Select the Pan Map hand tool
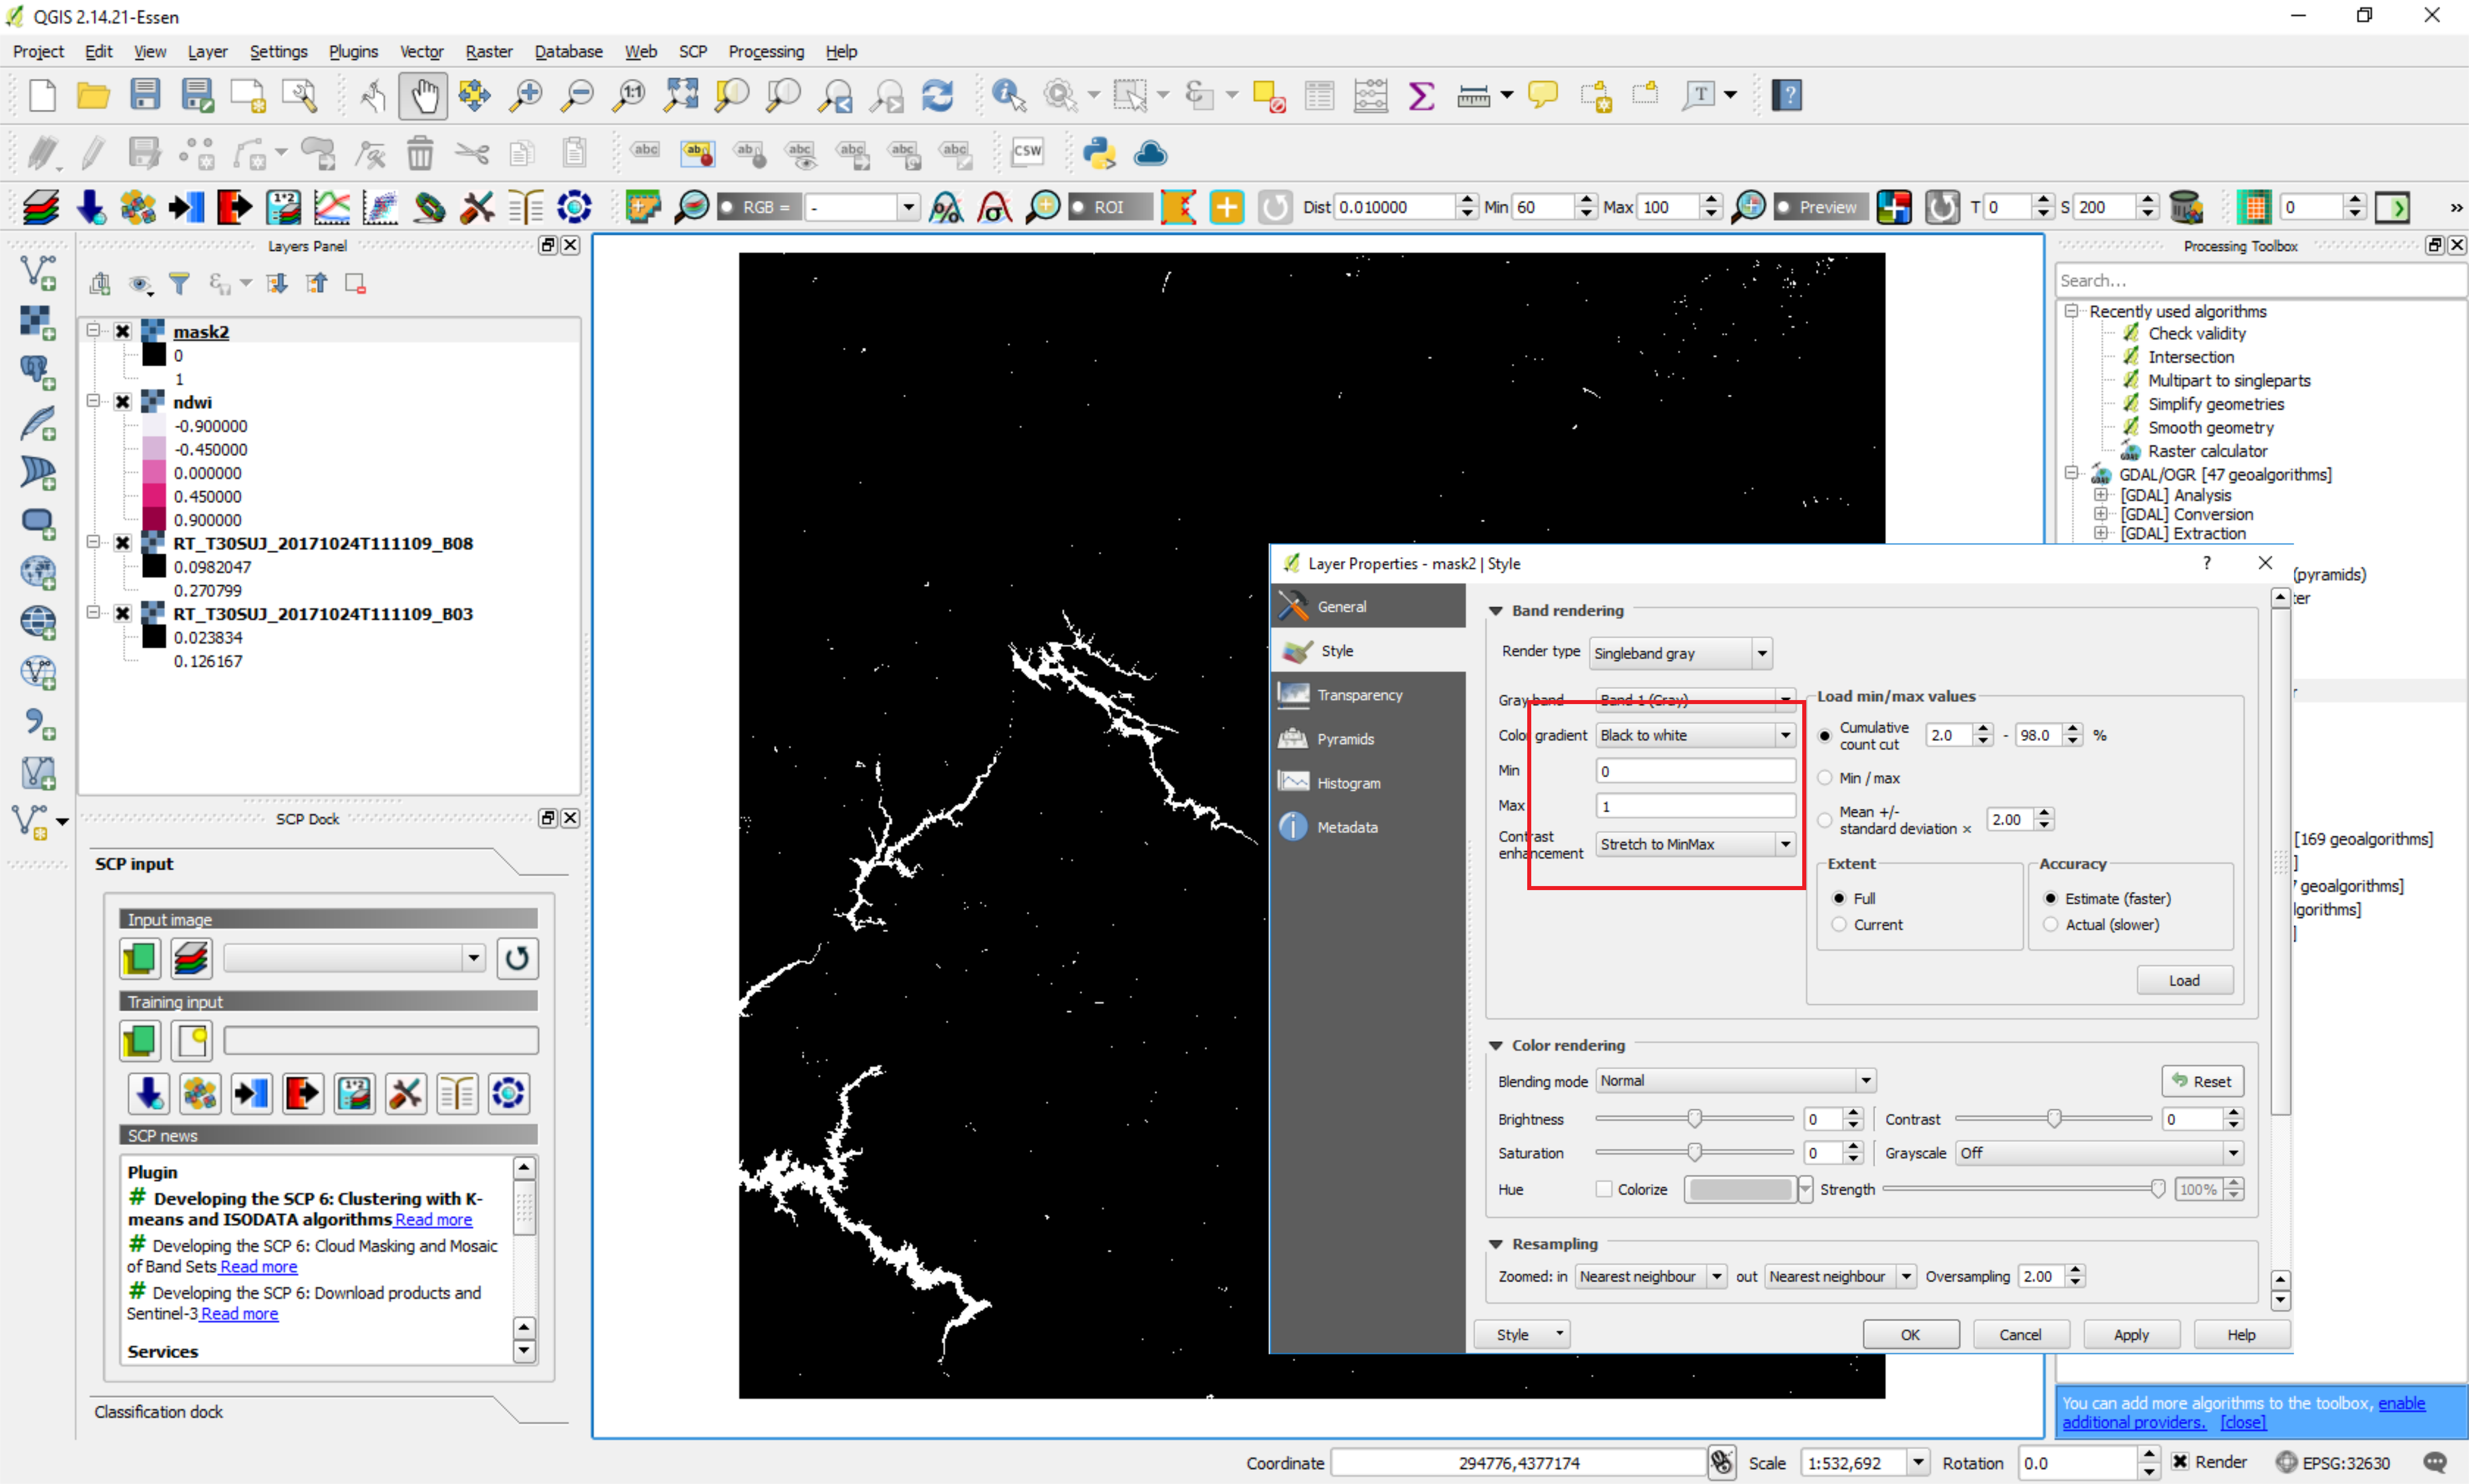The image size is (2469, 1484). [423, 96]
